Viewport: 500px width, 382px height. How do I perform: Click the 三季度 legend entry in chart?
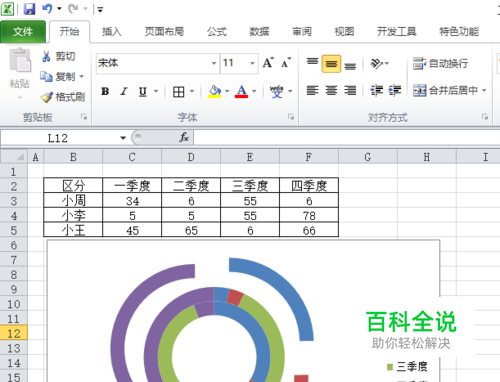[407, 367]
